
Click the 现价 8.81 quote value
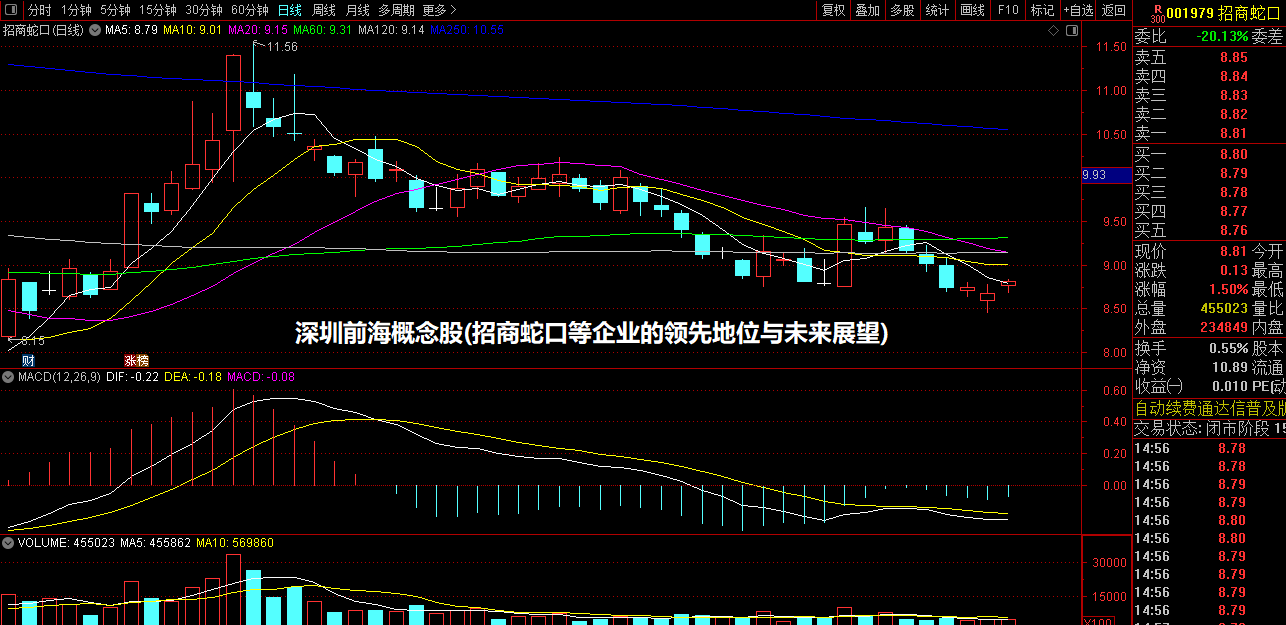tap(1233, 251)
